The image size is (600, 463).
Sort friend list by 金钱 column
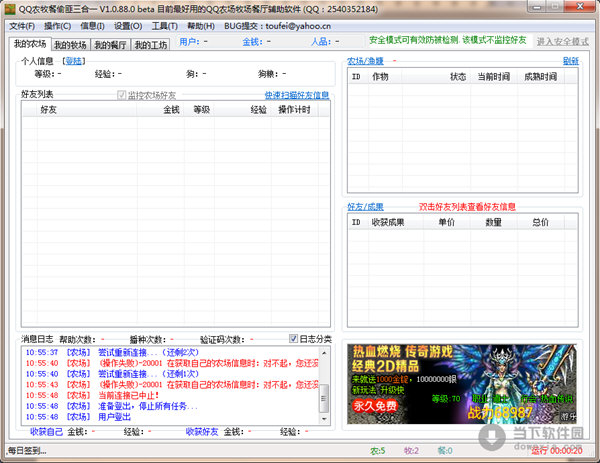pyautogui.click(x=161, y=110)
